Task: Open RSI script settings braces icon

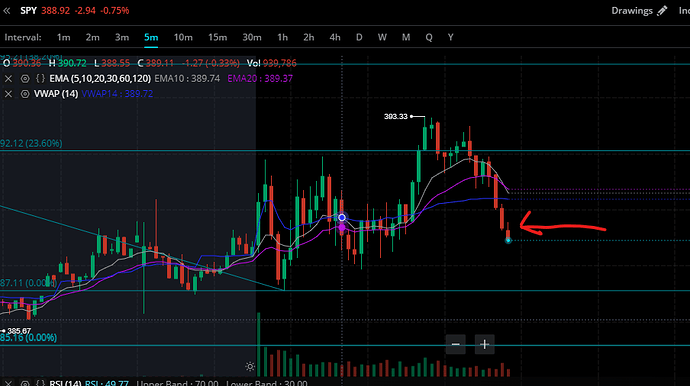Action: [40, 383]
